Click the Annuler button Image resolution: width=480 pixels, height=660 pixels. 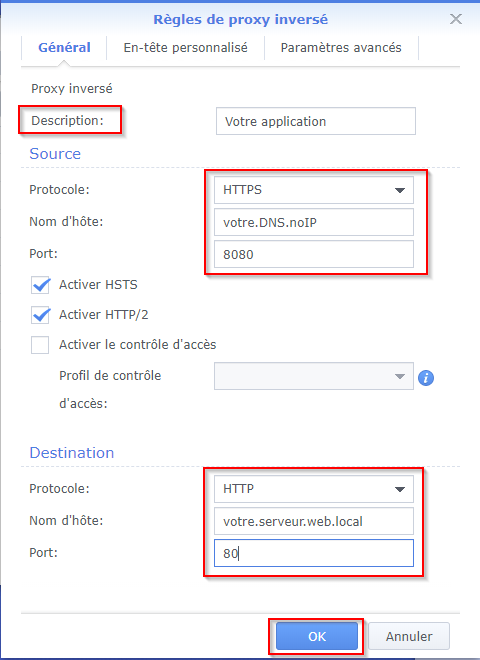coord(409,636)
